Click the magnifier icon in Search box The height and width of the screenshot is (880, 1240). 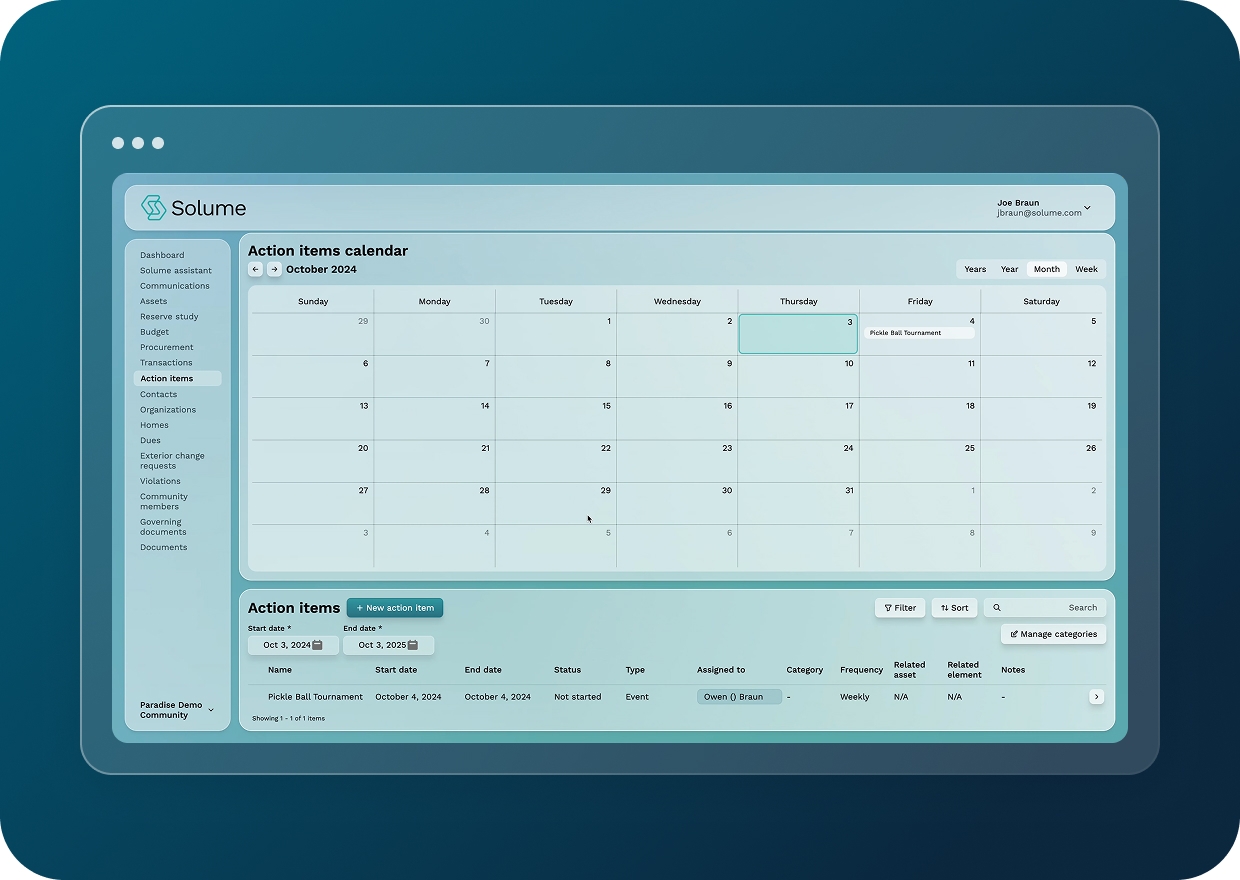(x=997, y=608)
